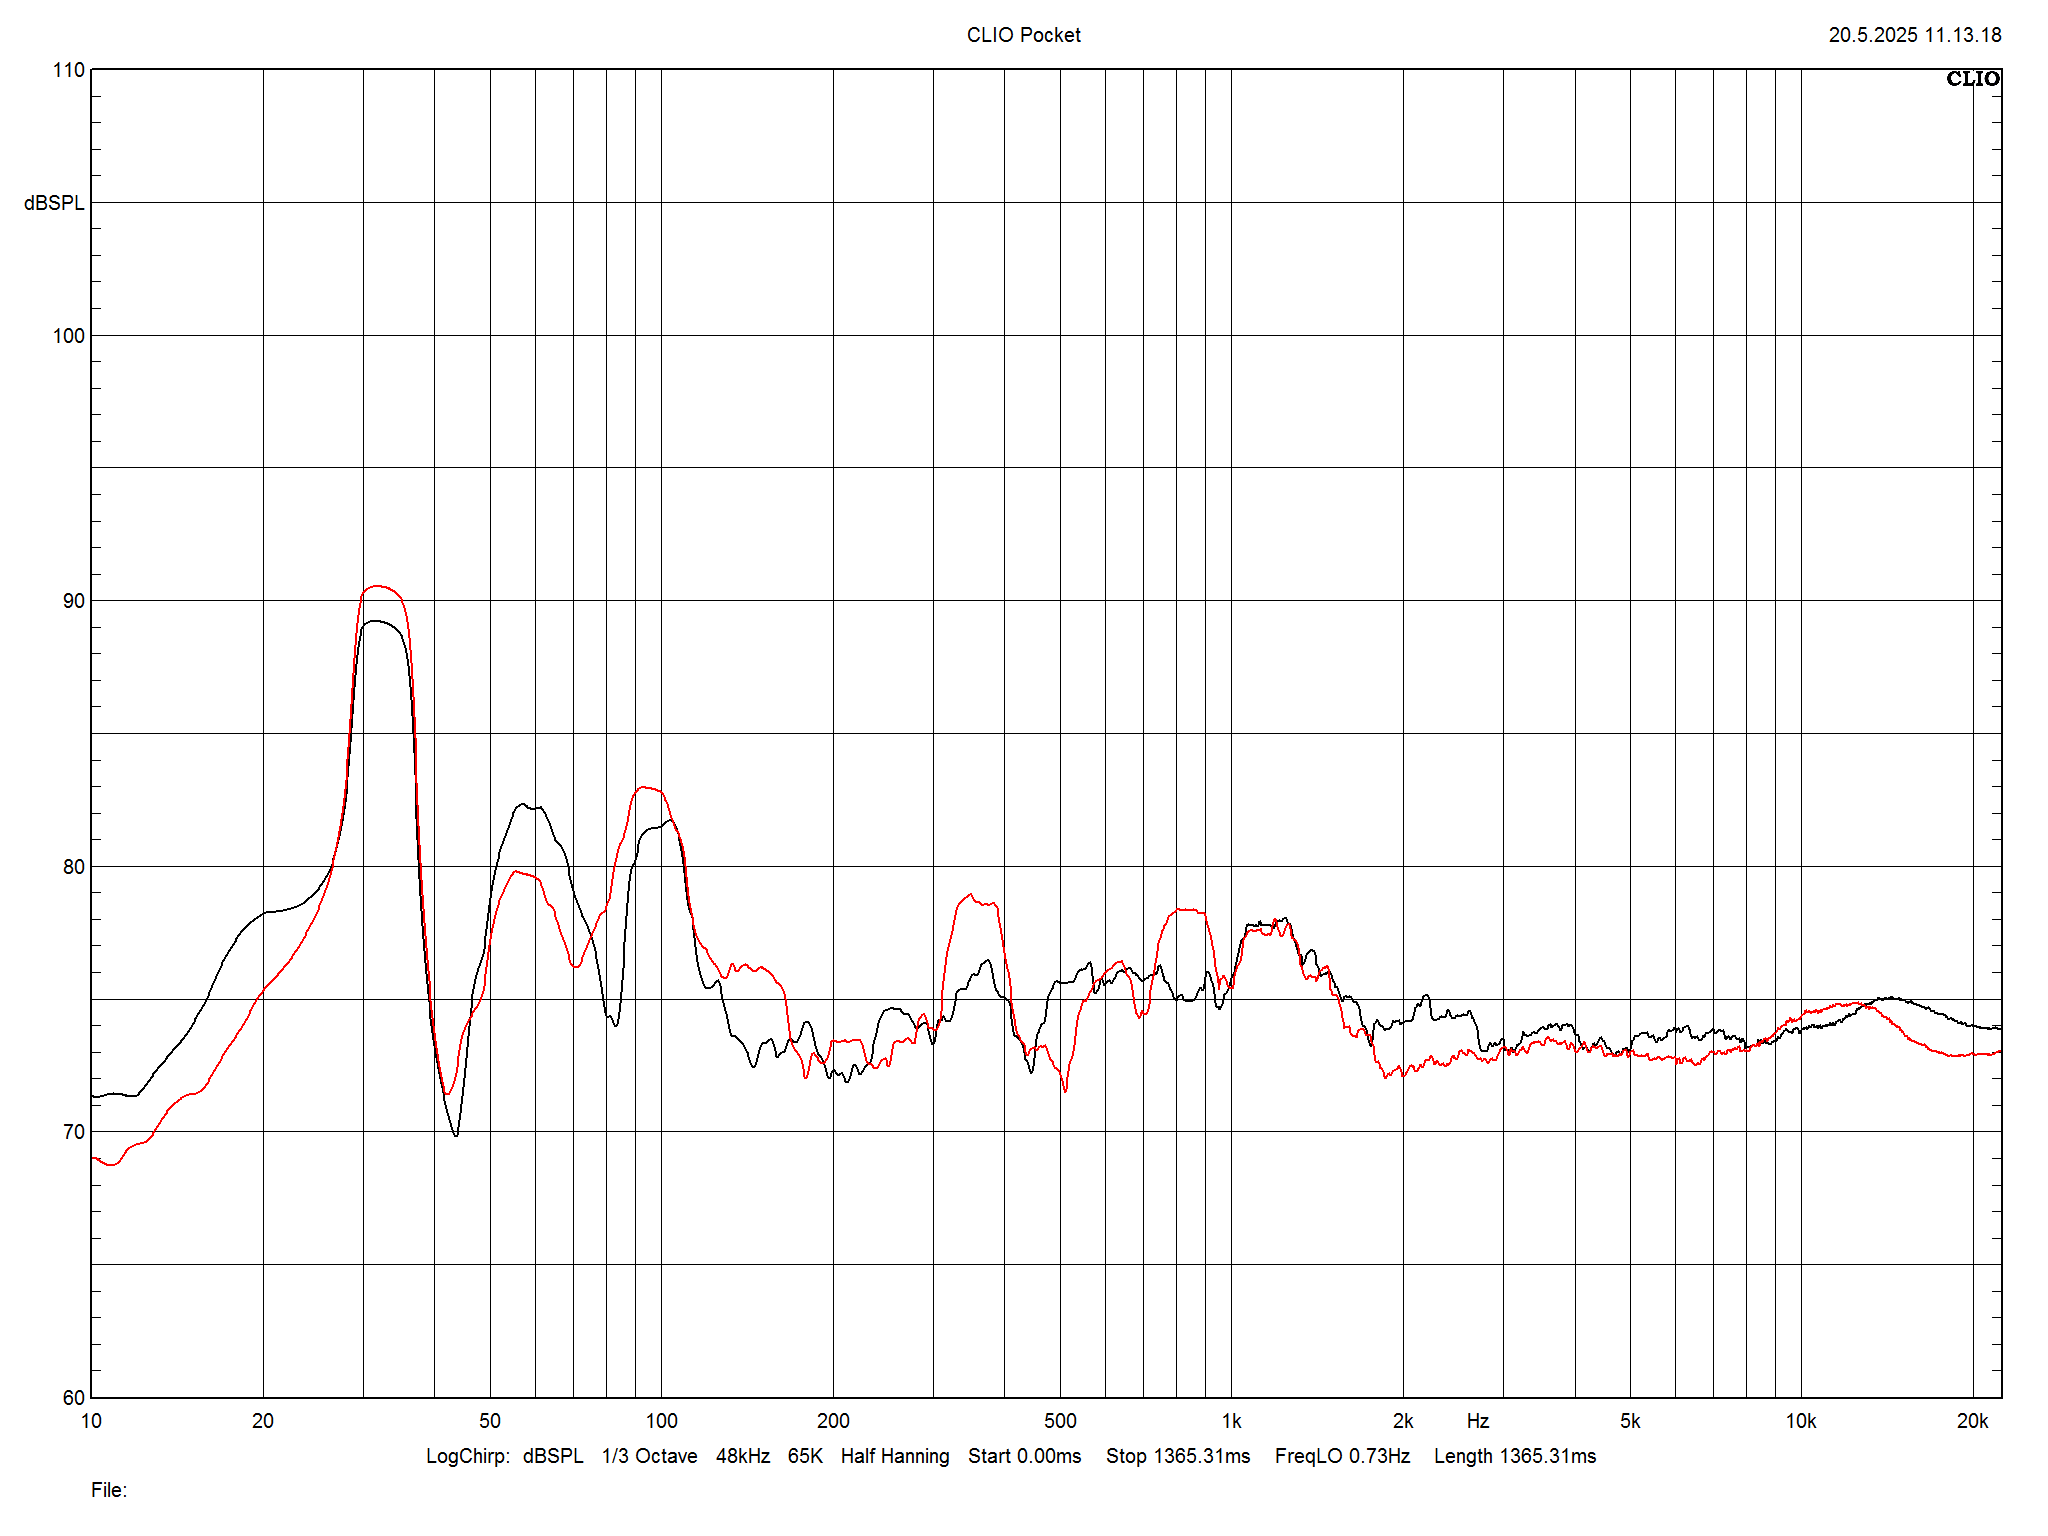
Task: Click the 10k frequency axis label
Action: click(1801, 1421)
